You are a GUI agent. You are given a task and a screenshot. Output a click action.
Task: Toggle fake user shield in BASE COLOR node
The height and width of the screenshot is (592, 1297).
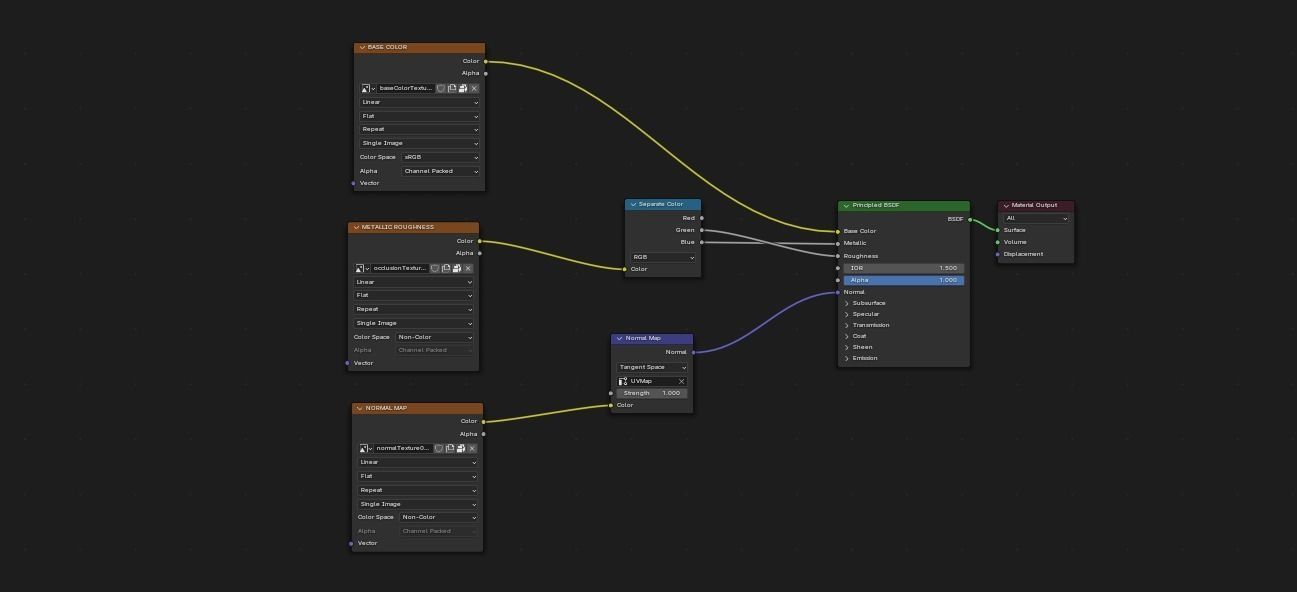click(x=441, y=88)
